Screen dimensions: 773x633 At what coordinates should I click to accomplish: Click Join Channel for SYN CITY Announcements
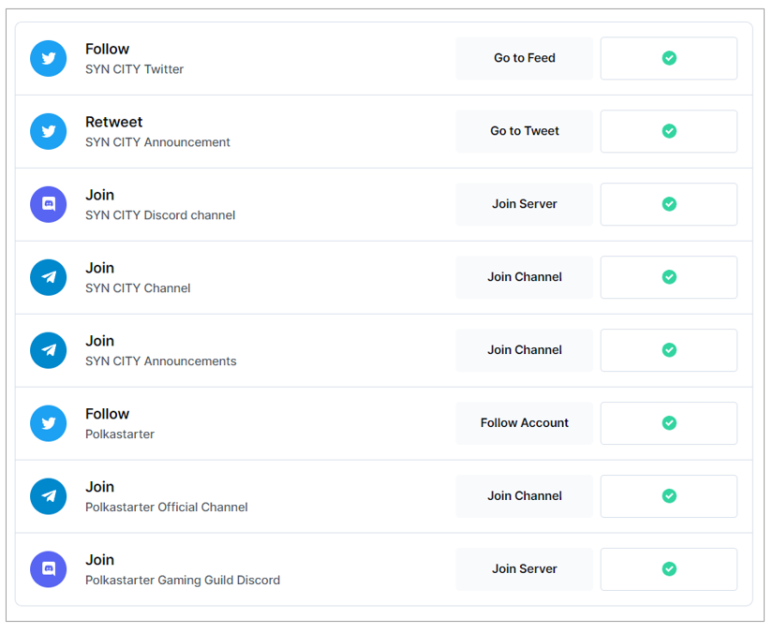(x=525, y=350)
